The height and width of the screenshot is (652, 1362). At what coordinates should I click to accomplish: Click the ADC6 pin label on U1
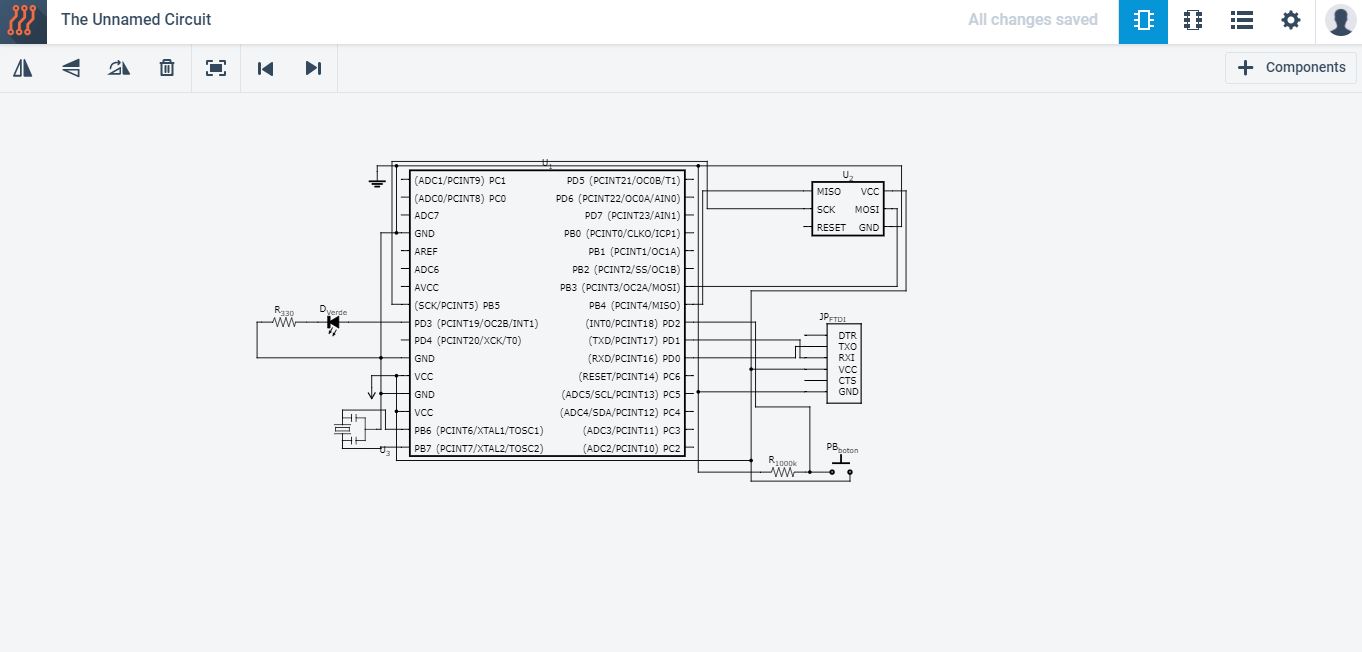(x=426, y=270)
